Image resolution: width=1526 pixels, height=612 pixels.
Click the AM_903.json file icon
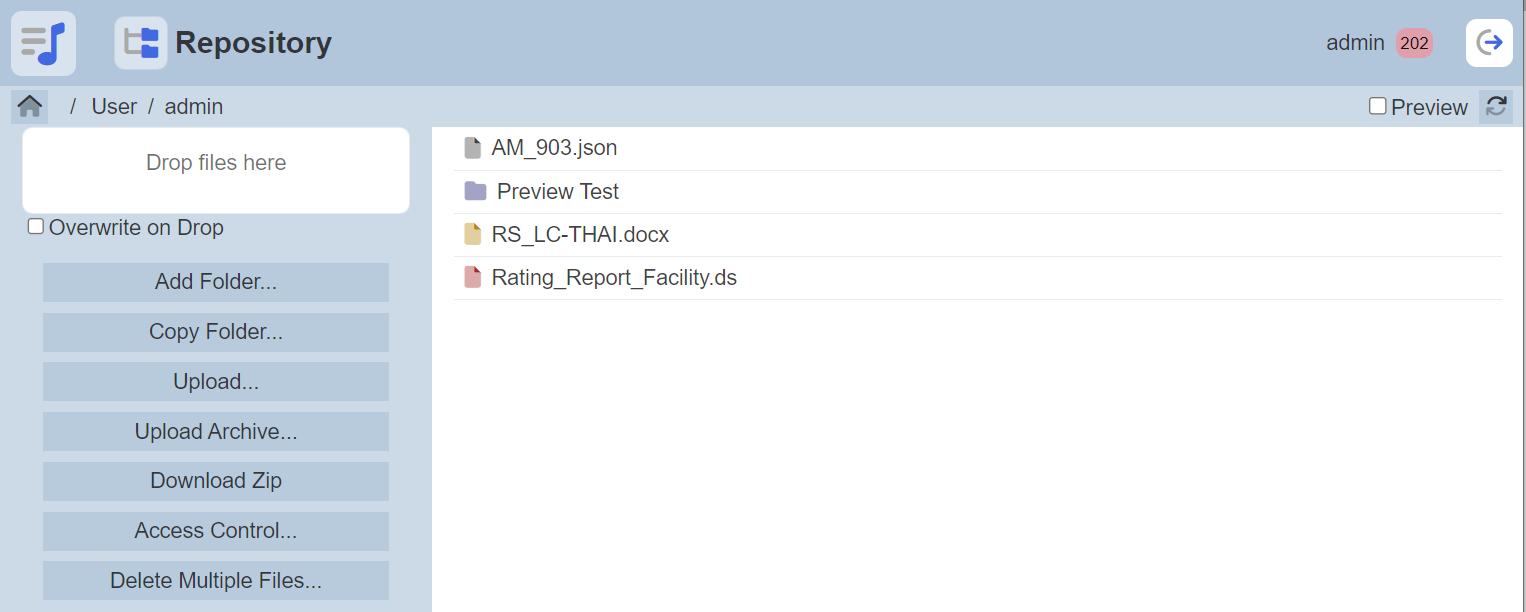473,148
